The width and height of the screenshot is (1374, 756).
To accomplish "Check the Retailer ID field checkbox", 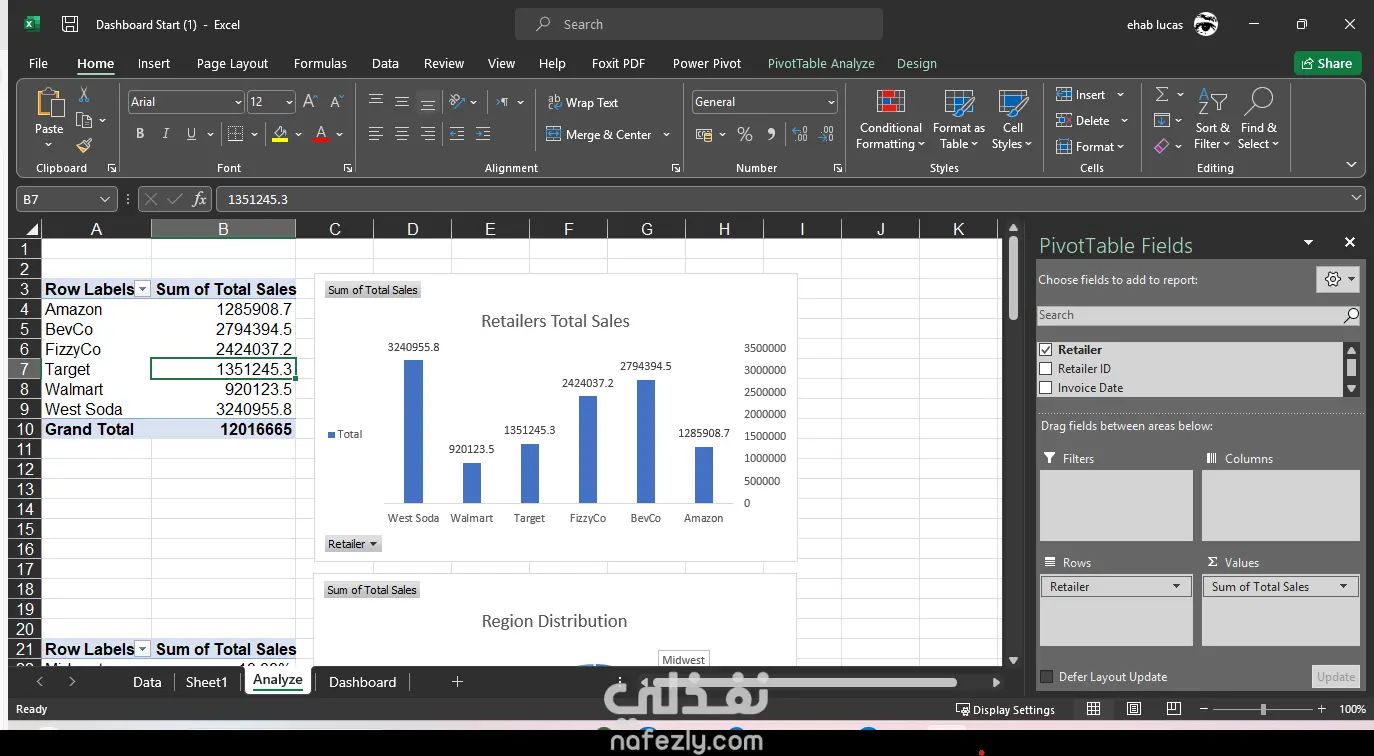I will click(x=1046, y=369).
